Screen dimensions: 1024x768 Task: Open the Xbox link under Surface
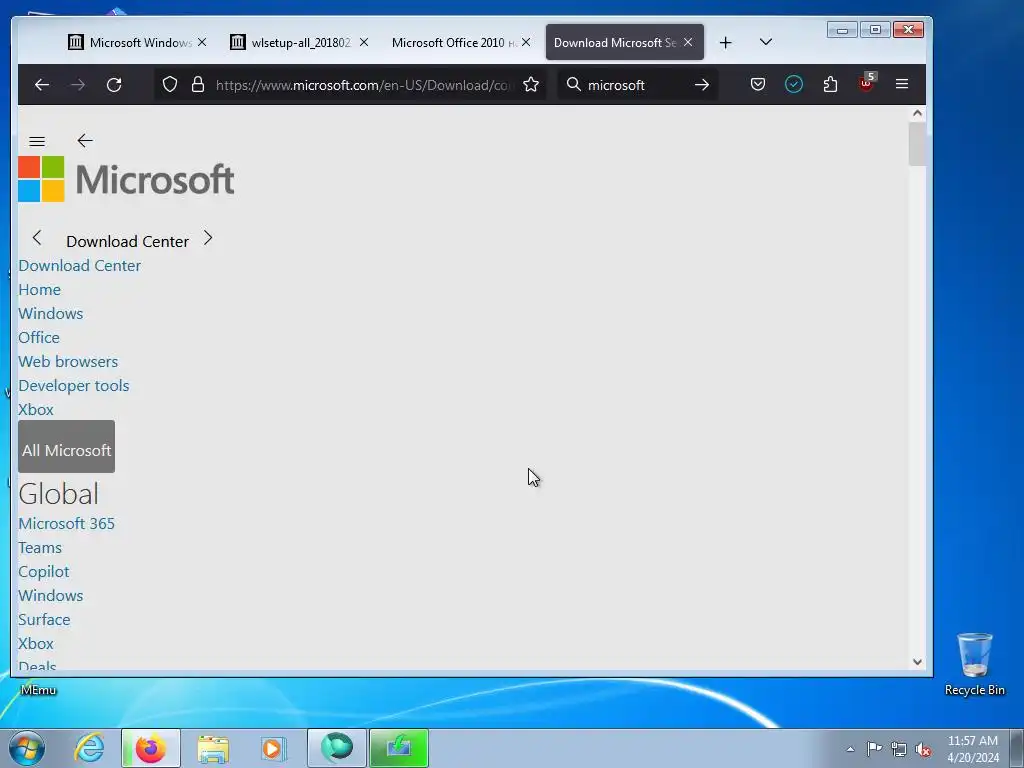point(36,644)
